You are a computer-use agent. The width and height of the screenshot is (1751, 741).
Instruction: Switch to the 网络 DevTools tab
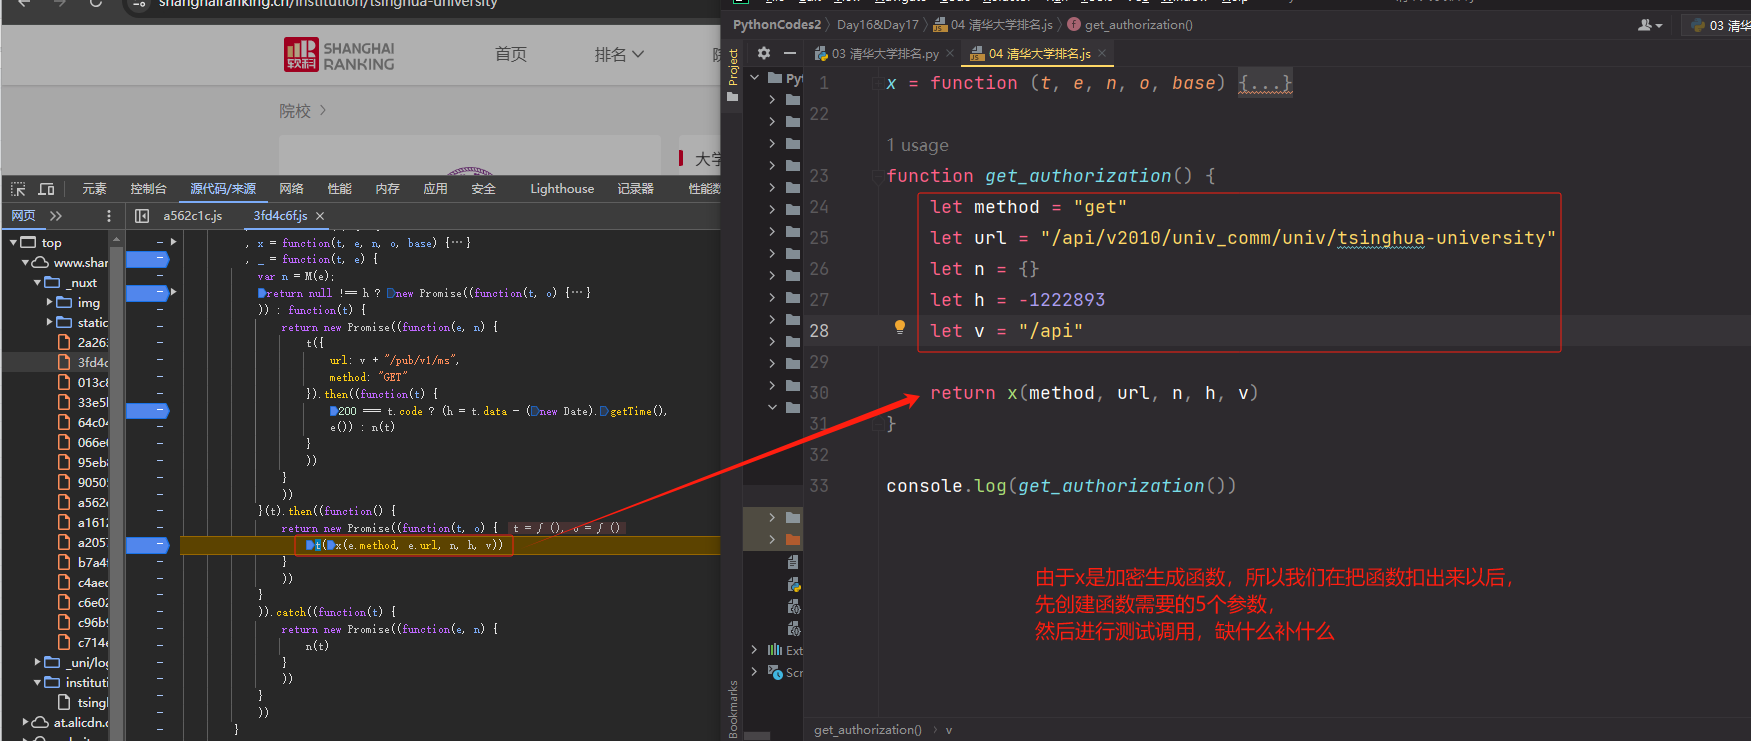pyautogui.click(x=291, y=189)
